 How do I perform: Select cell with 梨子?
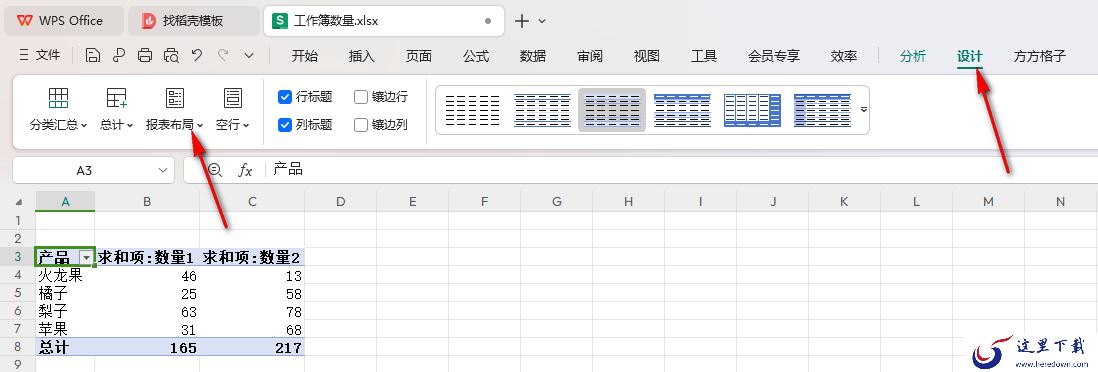click(x=65, y=311)
